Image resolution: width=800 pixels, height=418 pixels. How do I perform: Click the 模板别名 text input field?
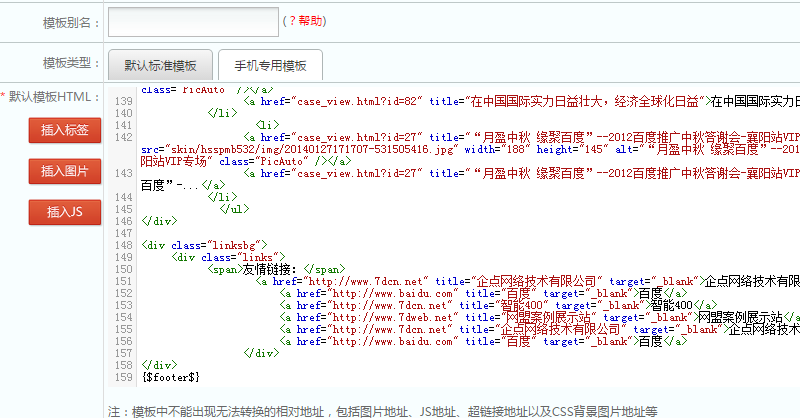pos(193,21)
